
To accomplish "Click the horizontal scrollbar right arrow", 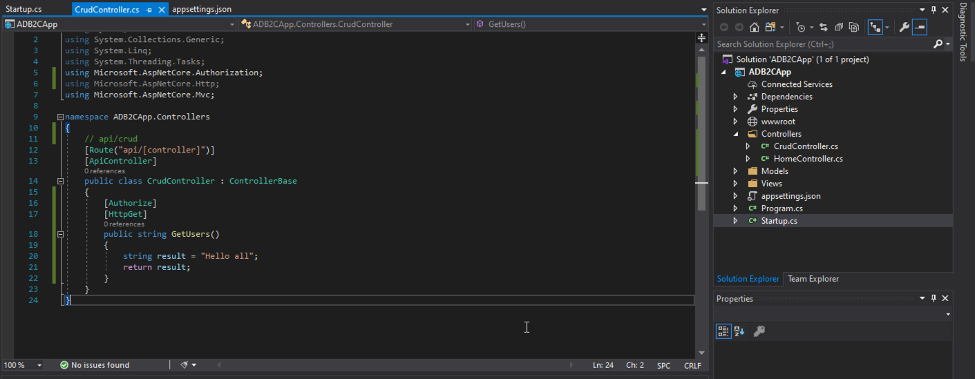I will (572, 365).
